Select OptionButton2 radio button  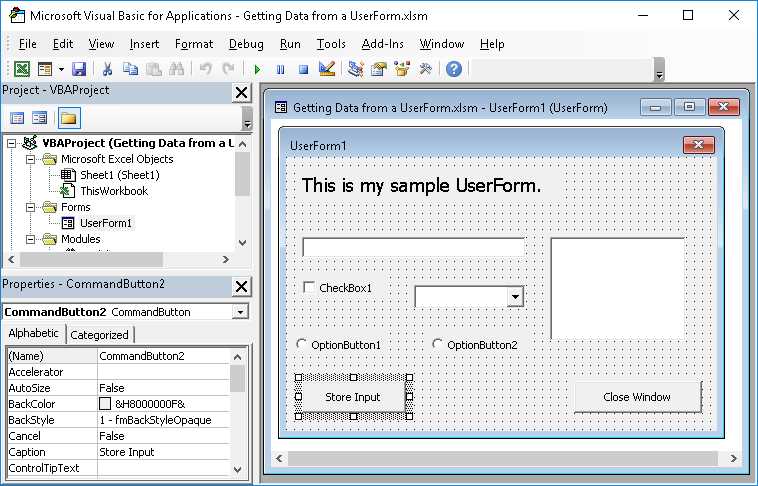[437, 344]
